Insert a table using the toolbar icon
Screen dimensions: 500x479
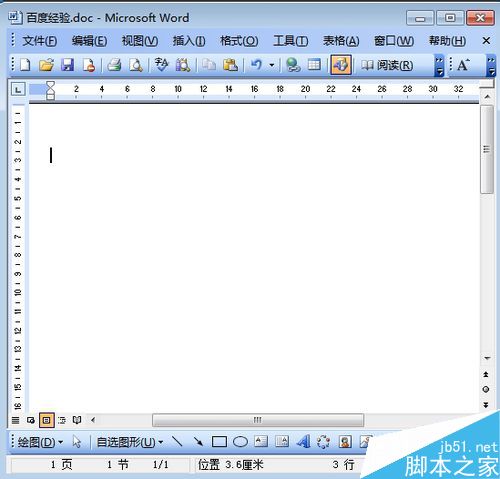pyautogui.click(x=314, y=65)
